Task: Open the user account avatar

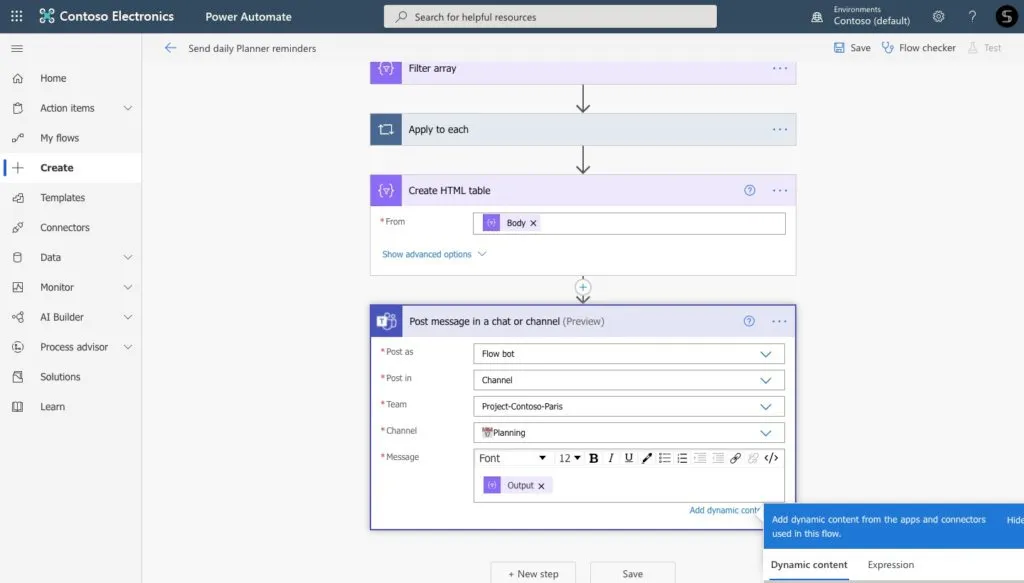Action: [x=1006, y=16]
